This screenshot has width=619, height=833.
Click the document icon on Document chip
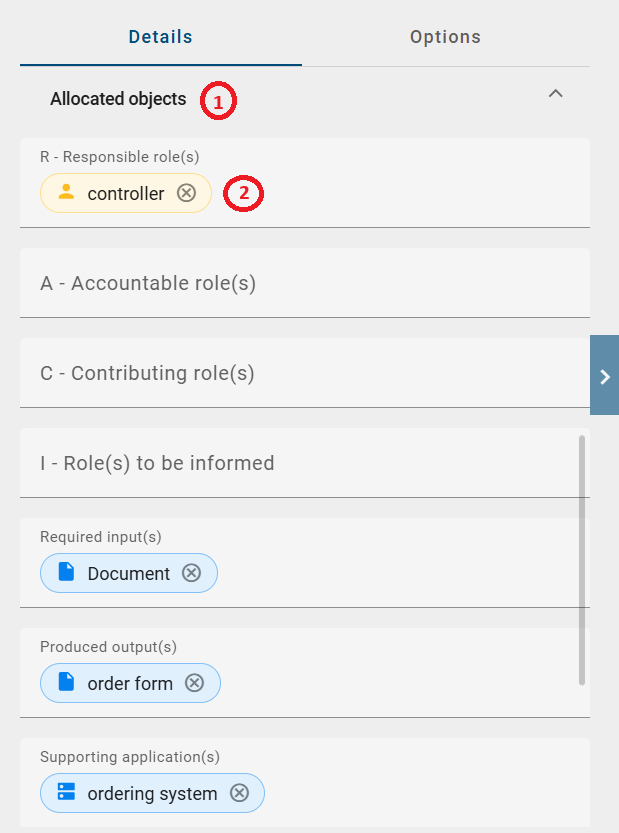coord(65,572)
